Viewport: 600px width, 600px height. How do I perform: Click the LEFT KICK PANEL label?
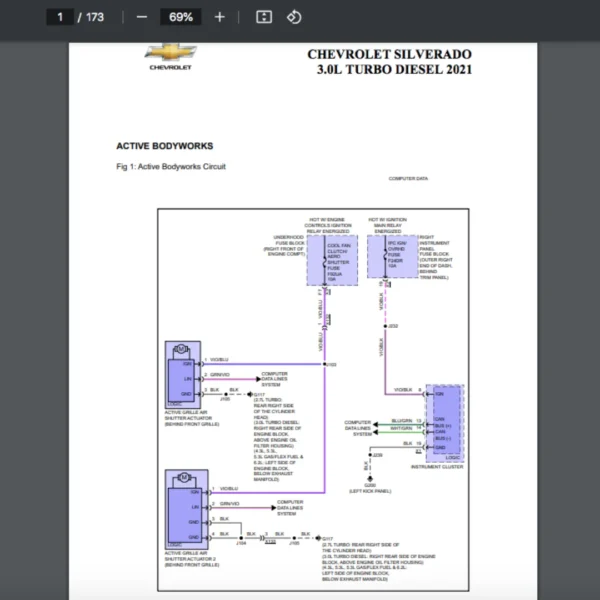click(369, 491)
